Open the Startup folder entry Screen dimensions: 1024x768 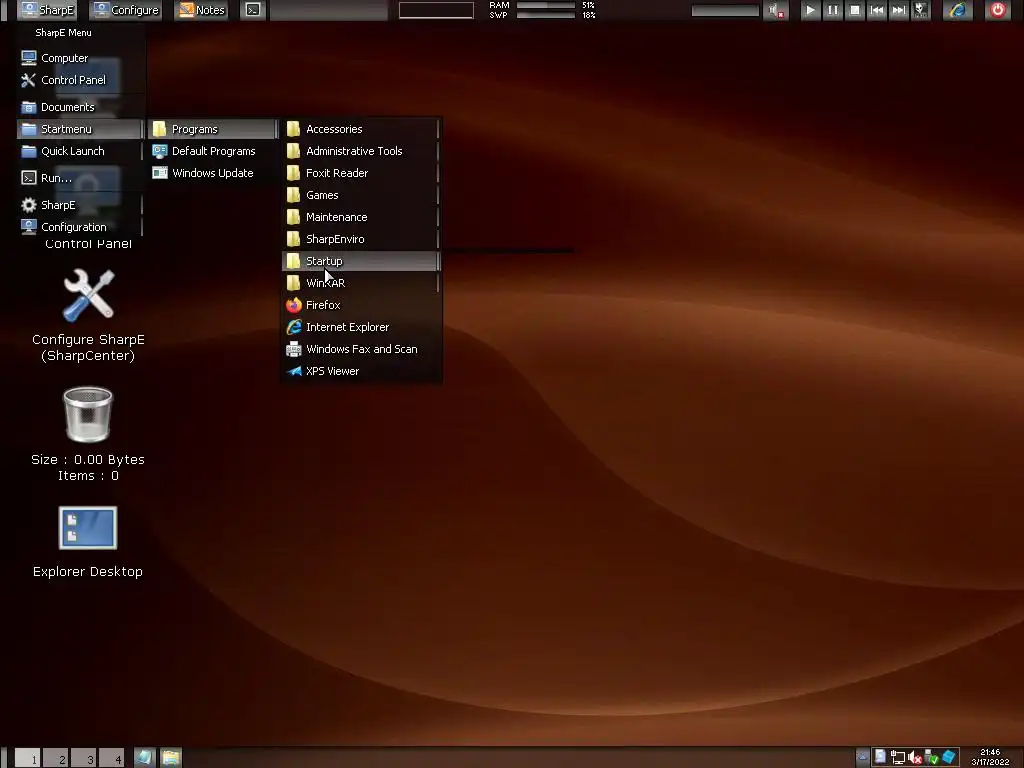[362, 261]
